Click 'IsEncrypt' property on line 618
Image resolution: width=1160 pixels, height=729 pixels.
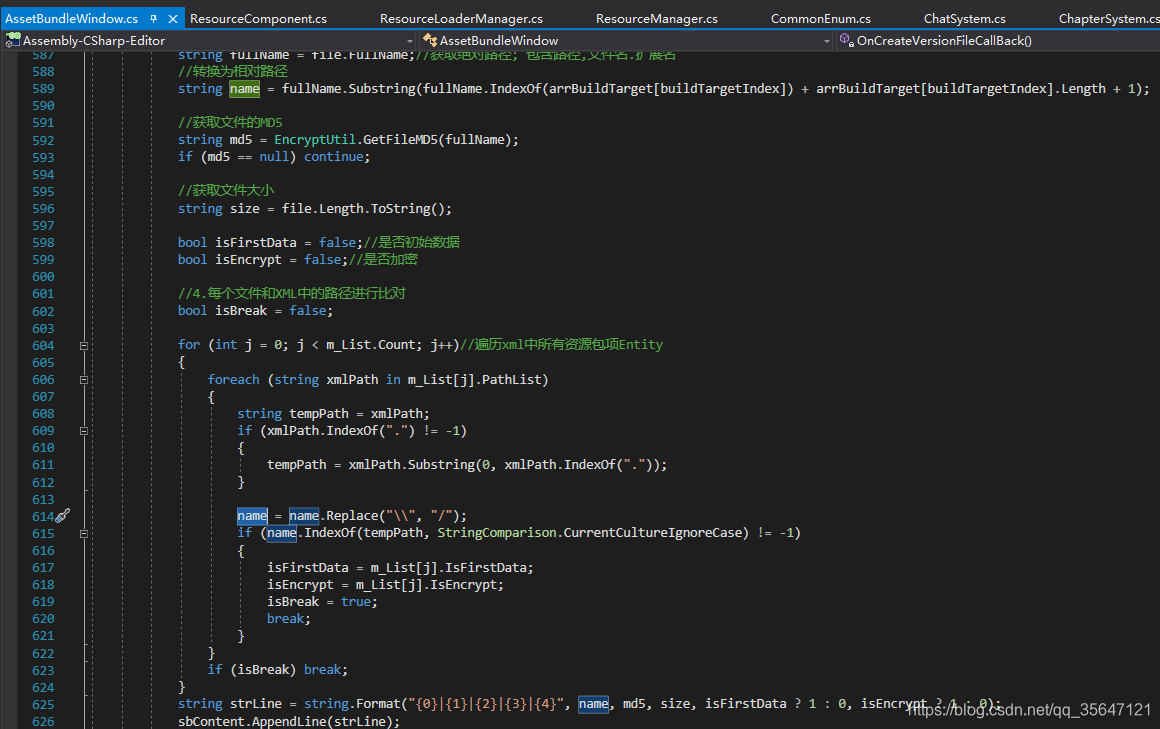pos(463,585)
